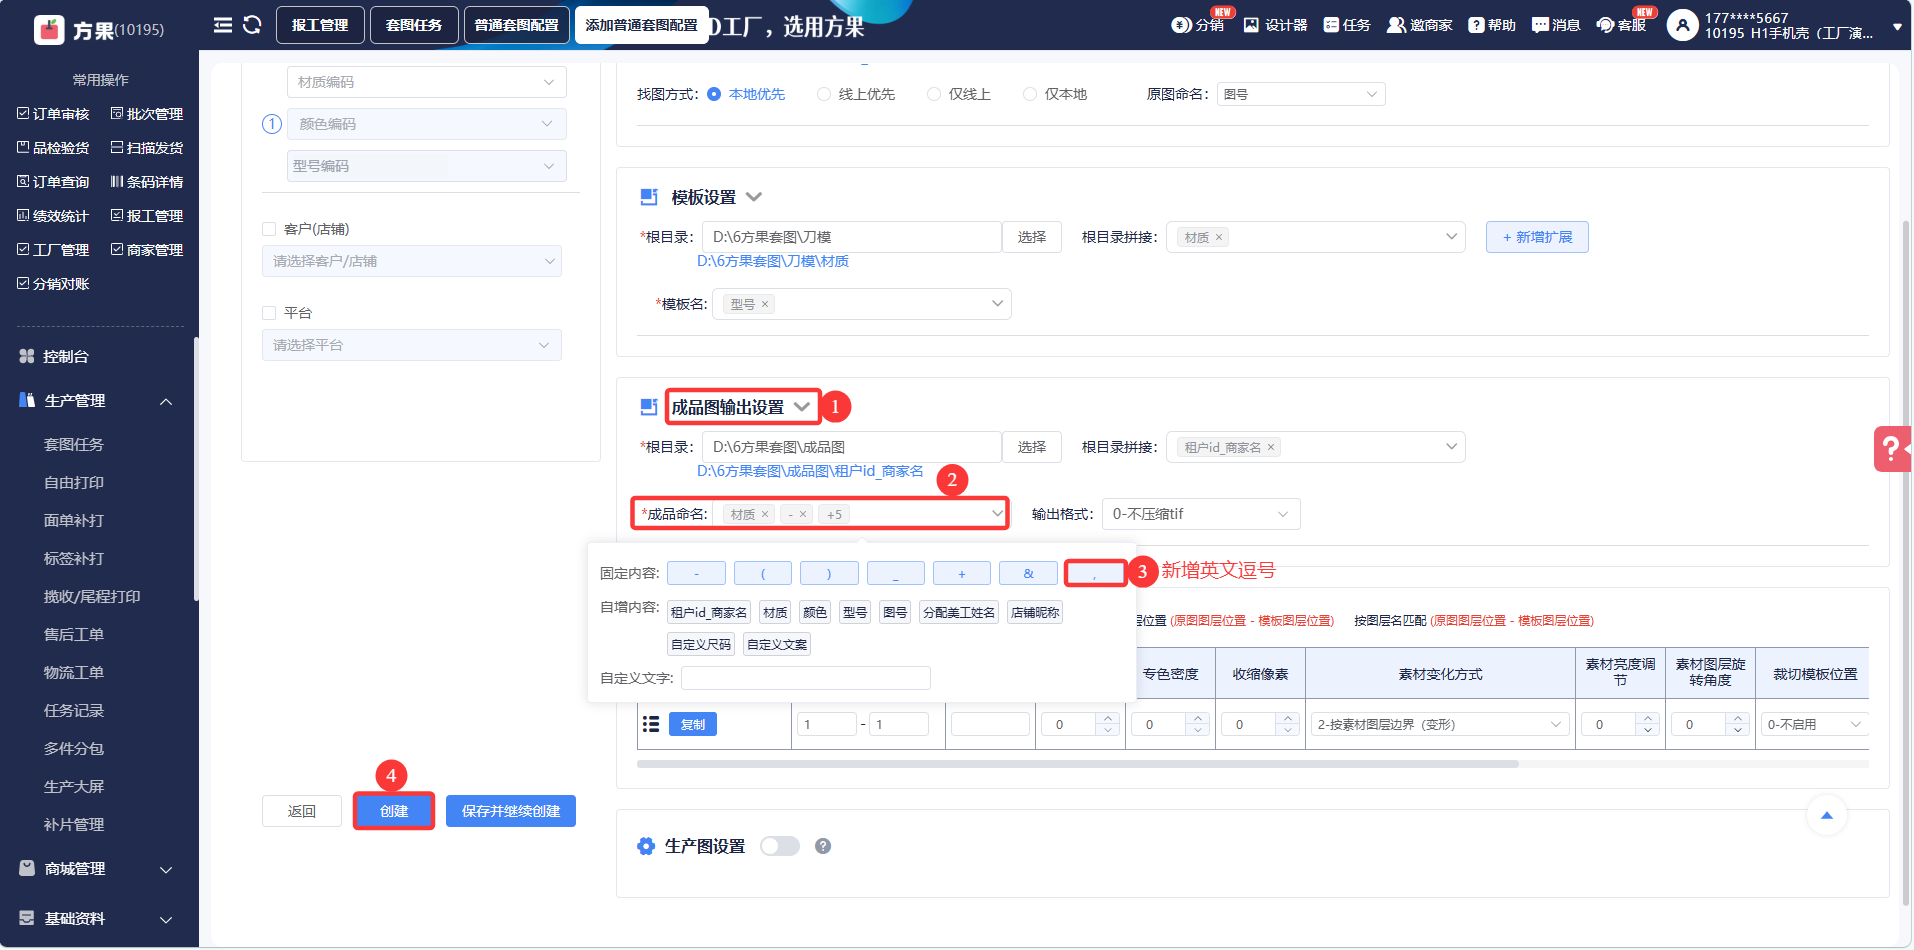Image resolution: width=1914 pixels, height=950 pixels.
Task: Switch to 报工管理 tab
Action: point(320,25)
